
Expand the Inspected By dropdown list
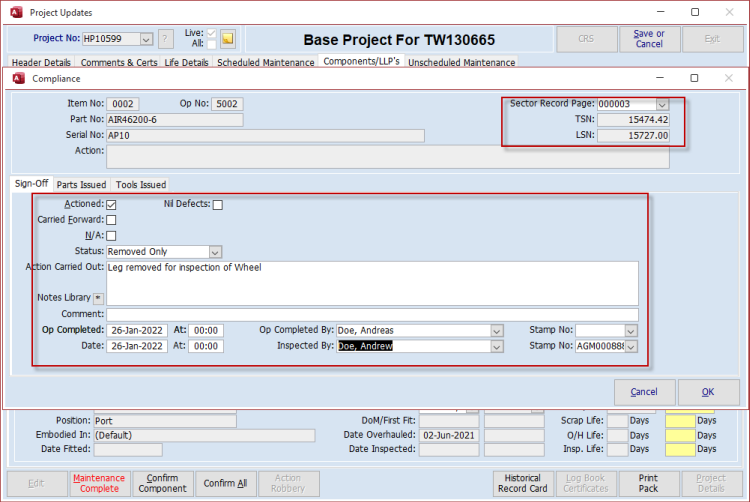pos(497,346)
